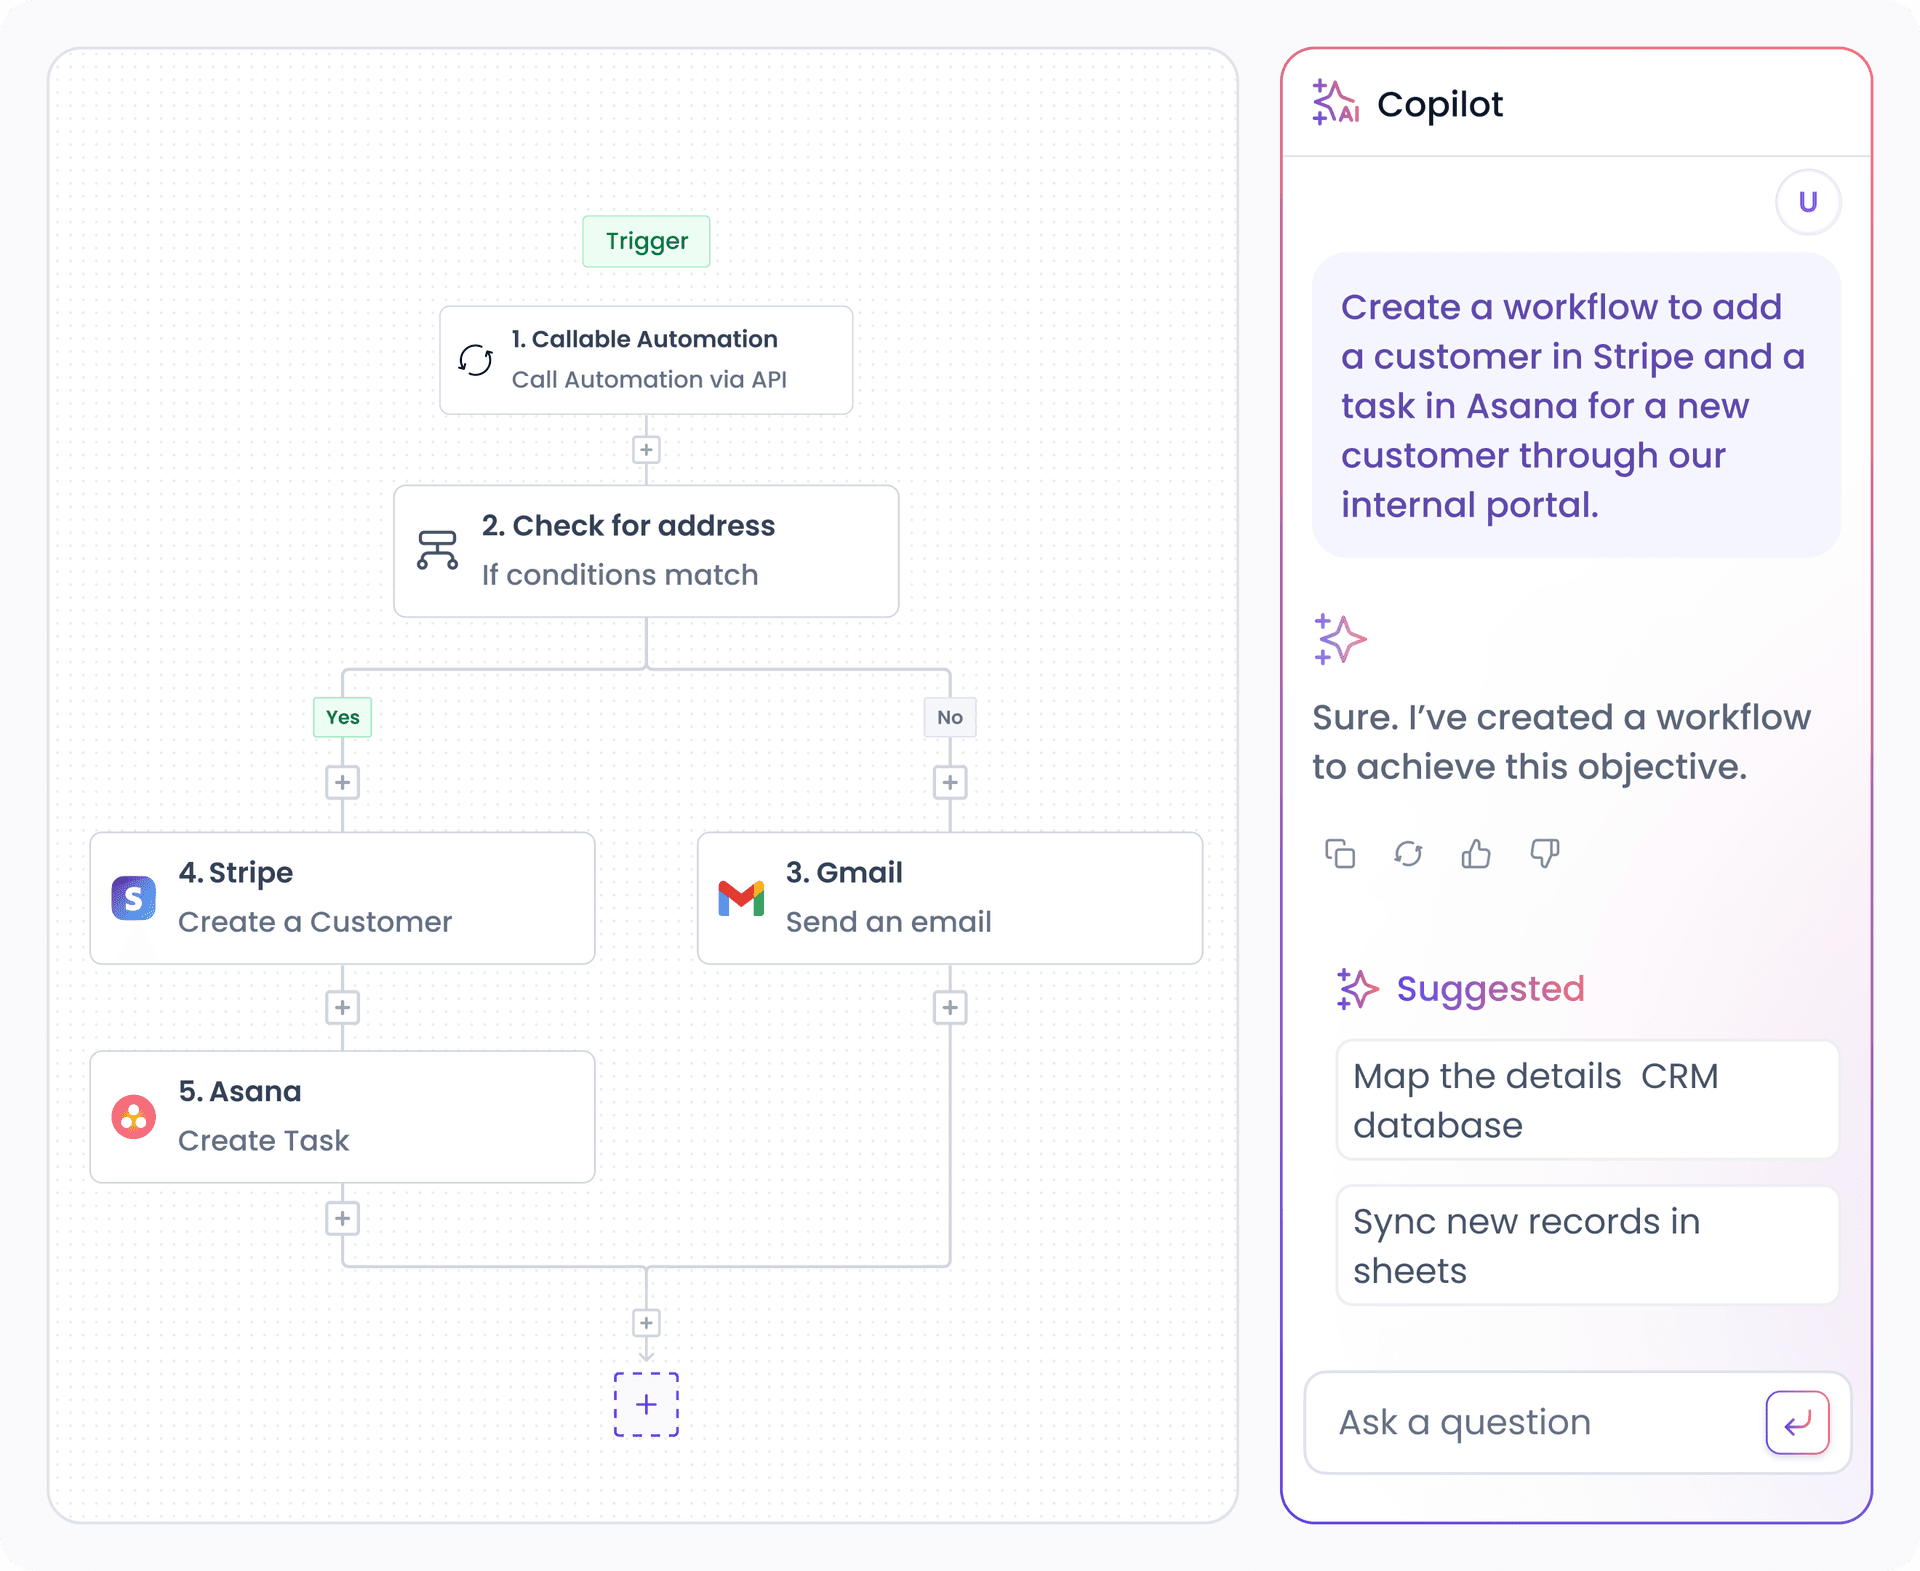Click the Gmail icon on step 3
This screenshot has width=1920, height=1571.
click(x=740, y=897)
